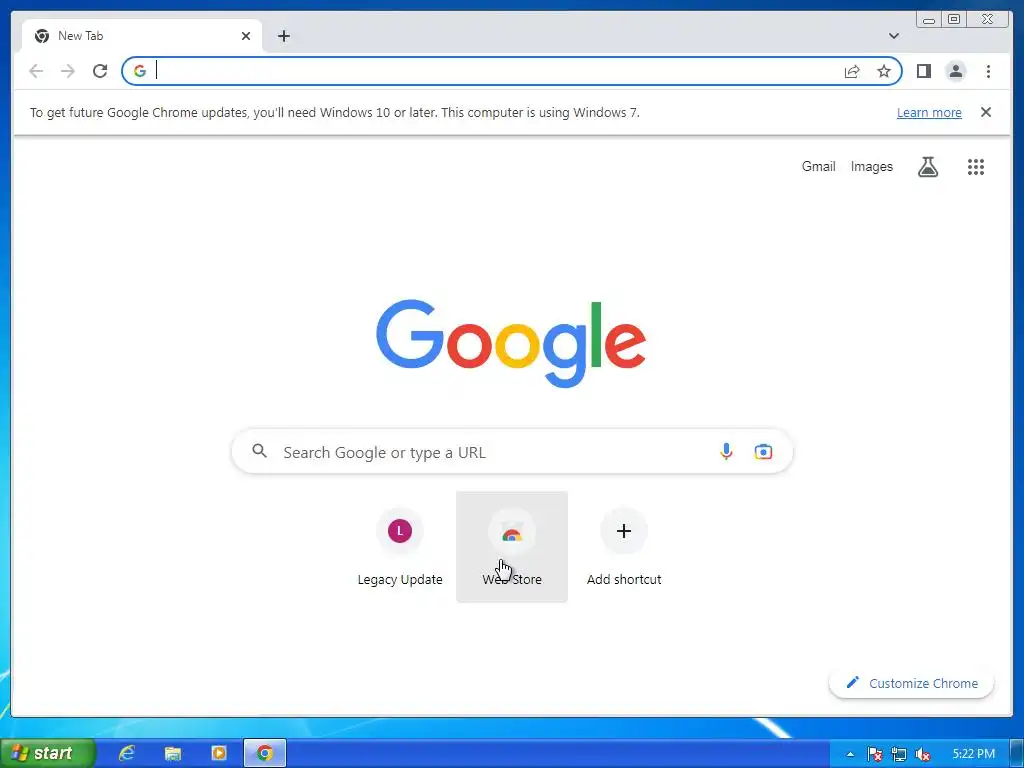Open the Gmail link
Viewport: 1024px width, 768px height.
tap(818, 167)
